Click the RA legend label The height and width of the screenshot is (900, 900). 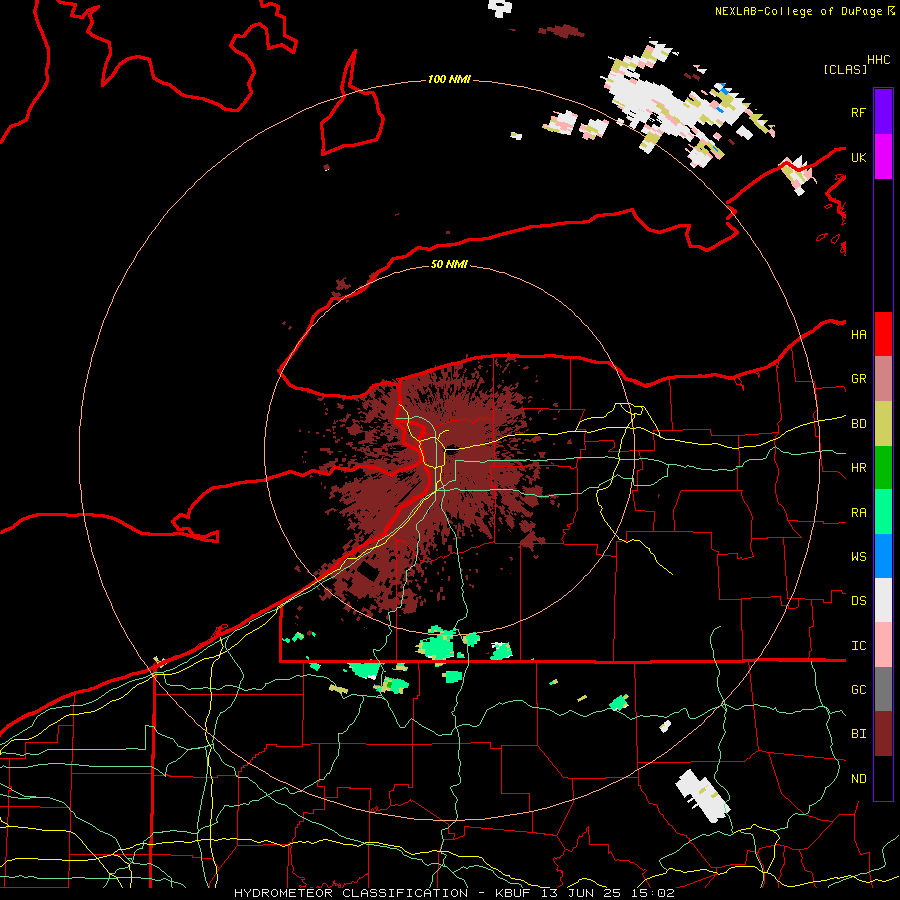tap(858, 513)
